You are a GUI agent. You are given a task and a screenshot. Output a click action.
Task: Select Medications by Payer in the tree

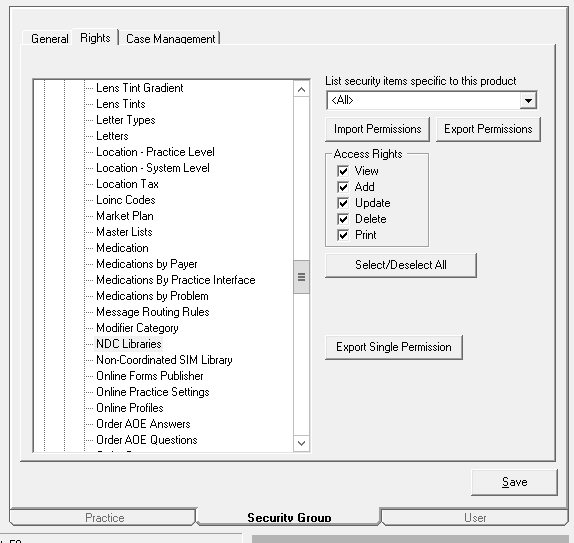147,264
